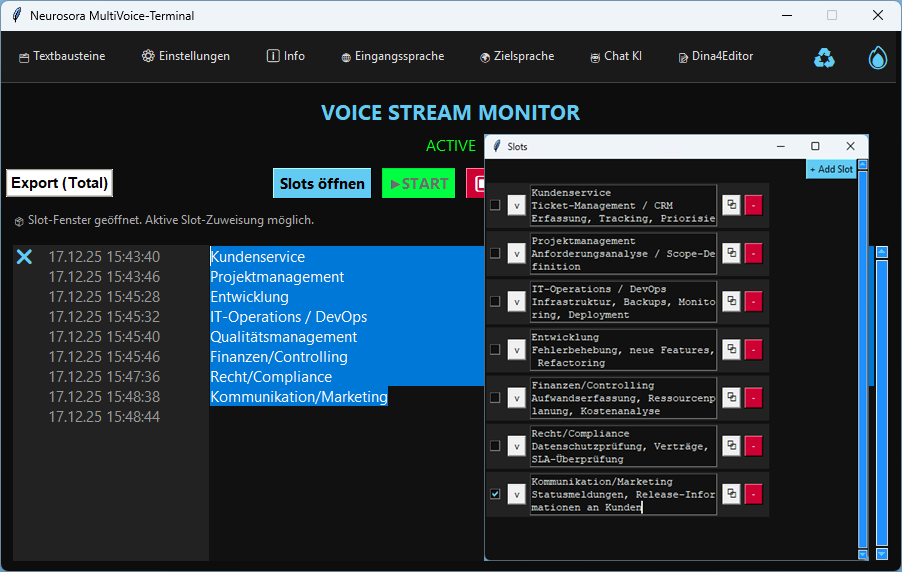Screen dimensions: 902x572
Task: Click the Add Slot button
Action: pyautogui.click(x=830, y=169)
